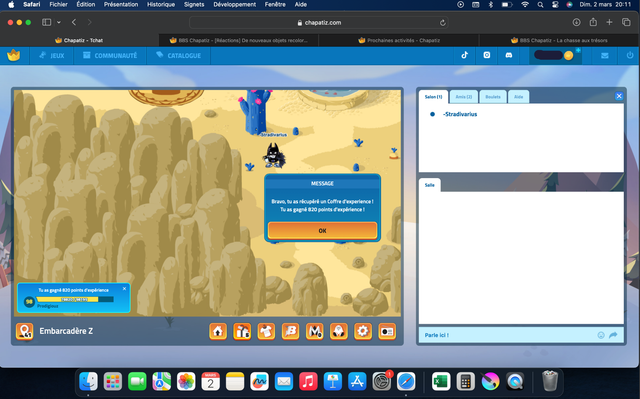This screenshot has width=640, height=399.
Task: Open Control Center in the menu bar
Action: point(555,4)
